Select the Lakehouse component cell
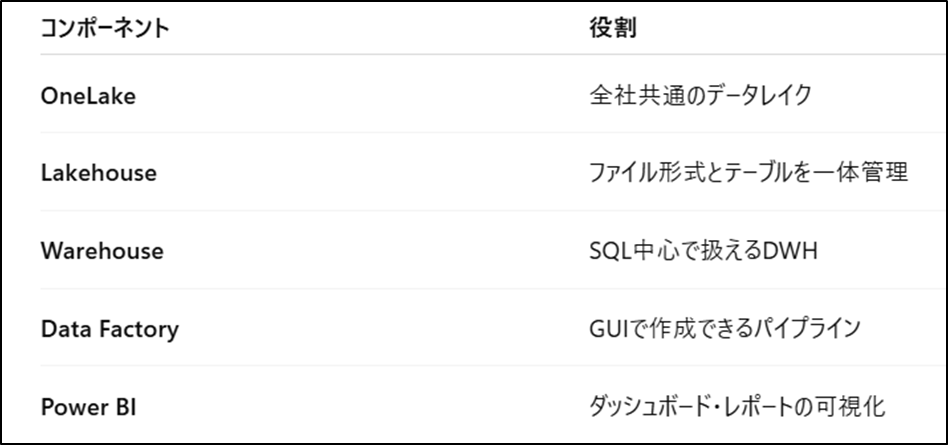Image resolution: width=948 pixels, height=445 pixels. [x=98, y=173]
